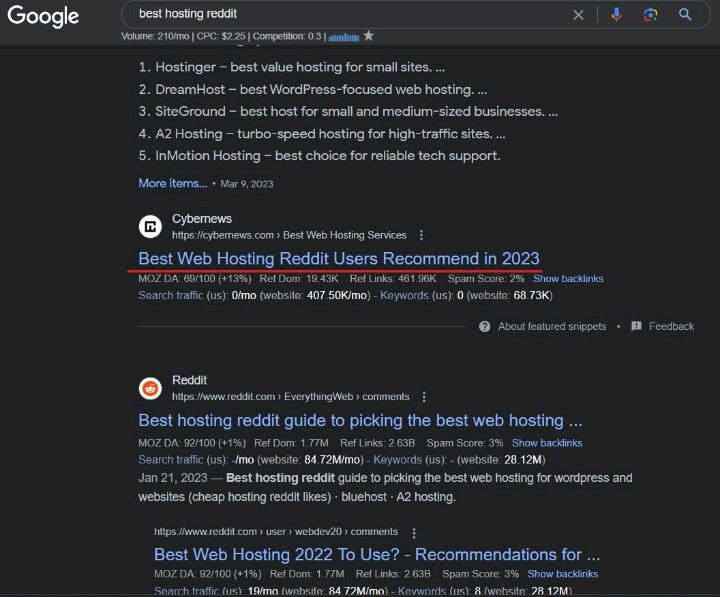Click the star icon beside competition stats
The width and height of the screenshot is (720, 597).
tap(368, 35)
